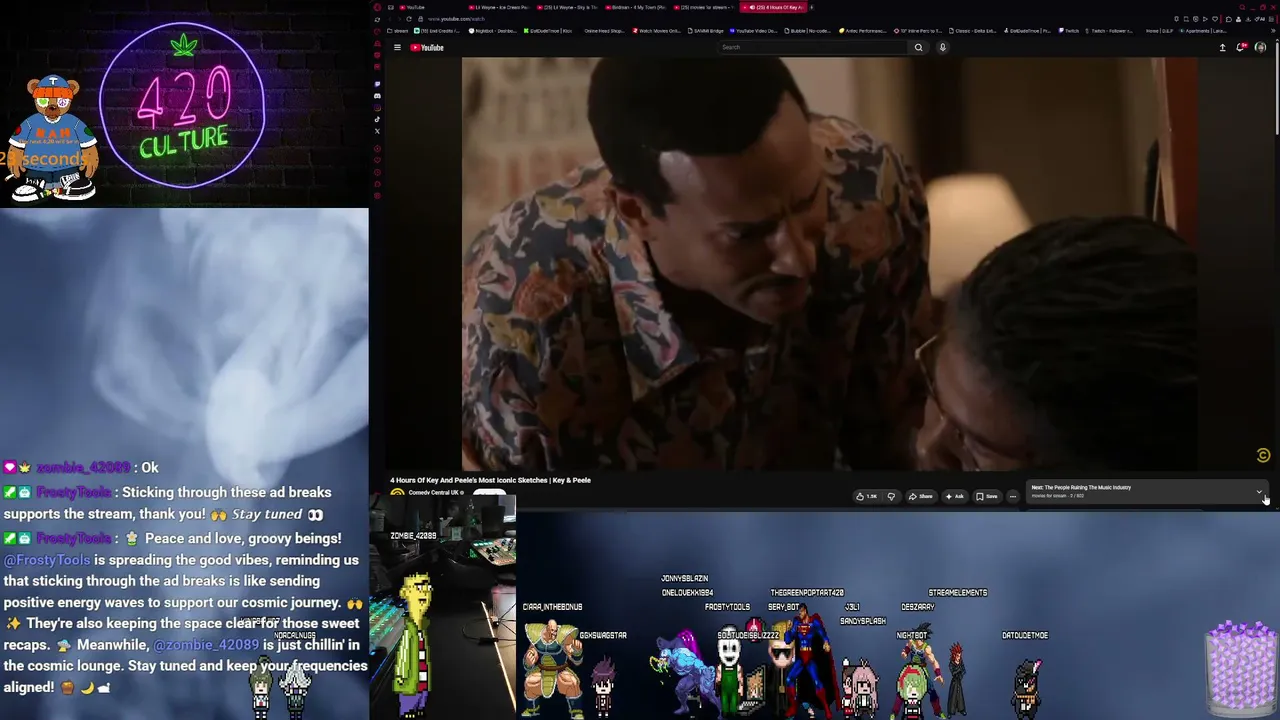Switch to the 'movies for stream' tab
The image size is (1280, 720).
click(x=704, y=7)
